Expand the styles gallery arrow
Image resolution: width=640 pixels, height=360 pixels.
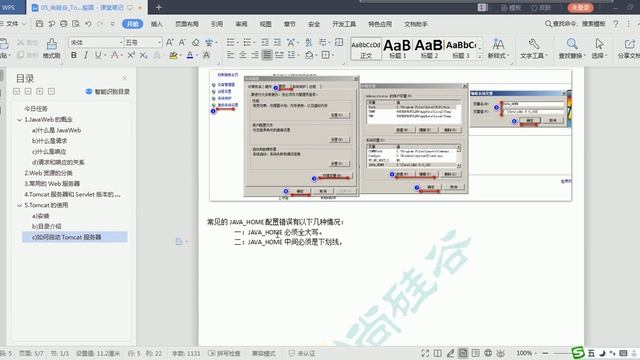coord(480,56)
